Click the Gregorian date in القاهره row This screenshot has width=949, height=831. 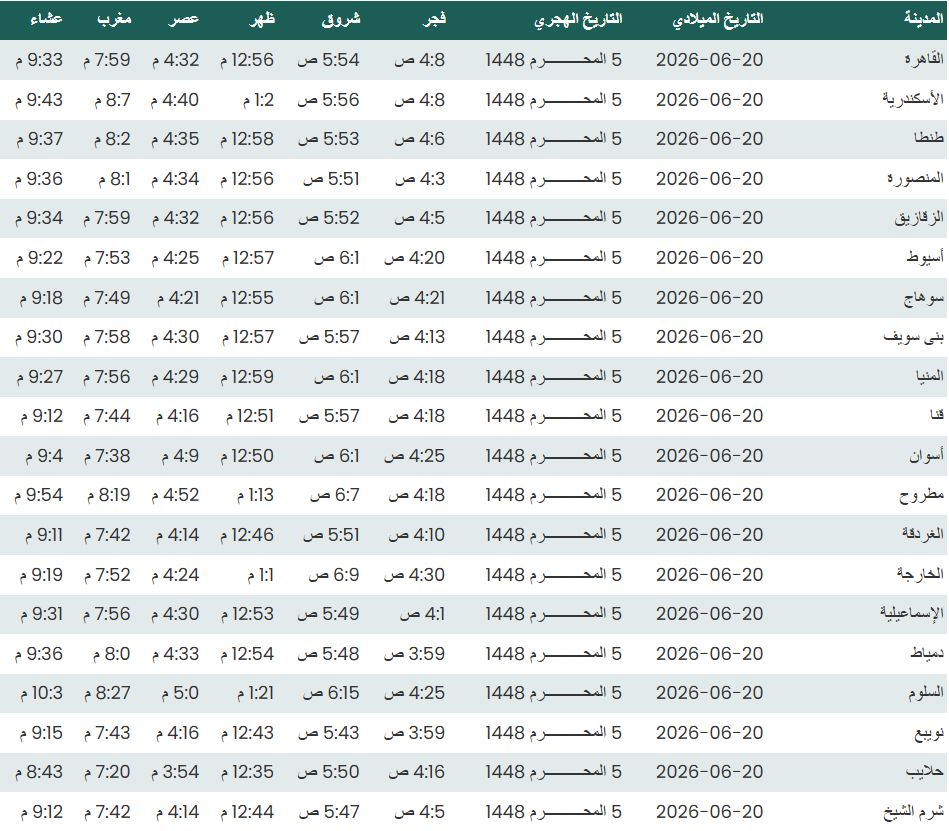tap(709, 60)
